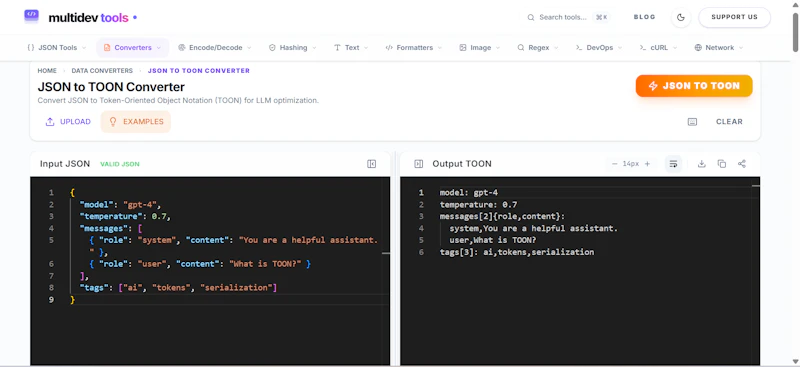Click the DevOps terminal icon

tap(579, 47)
